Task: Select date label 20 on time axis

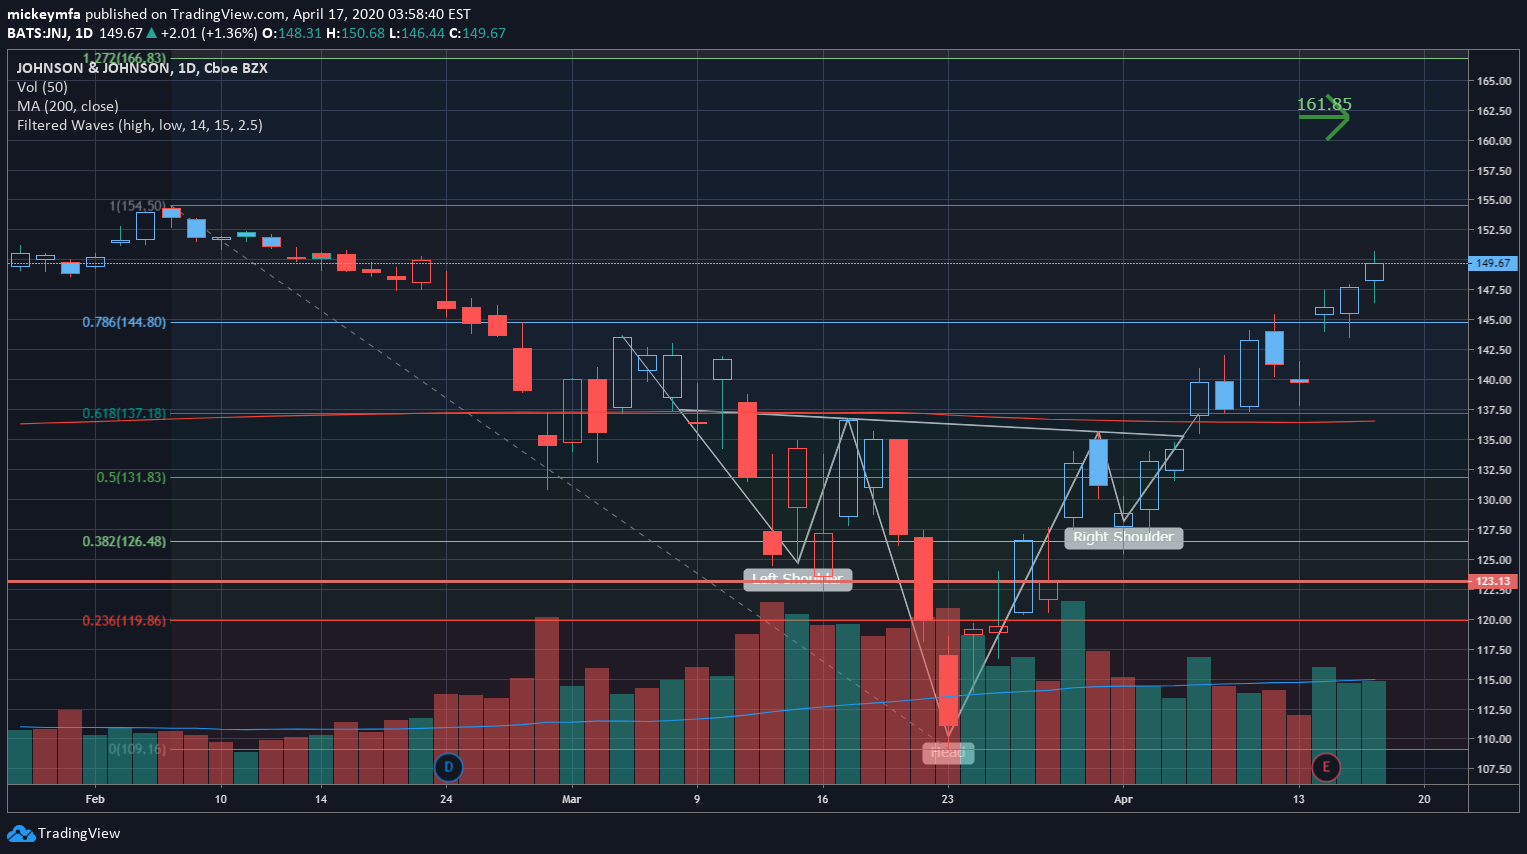Action: tap(1424, 799)
